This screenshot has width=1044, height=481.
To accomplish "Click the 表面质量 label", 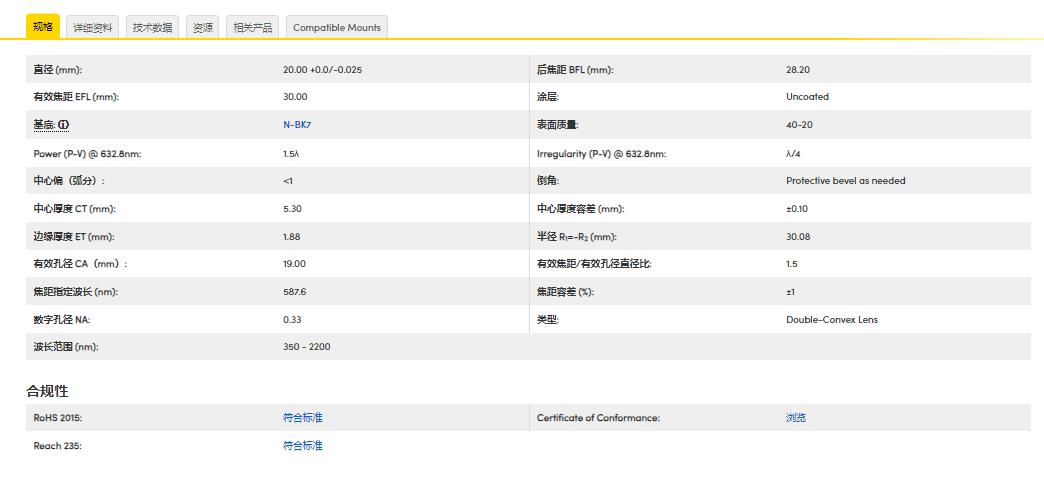I will 558,125.
